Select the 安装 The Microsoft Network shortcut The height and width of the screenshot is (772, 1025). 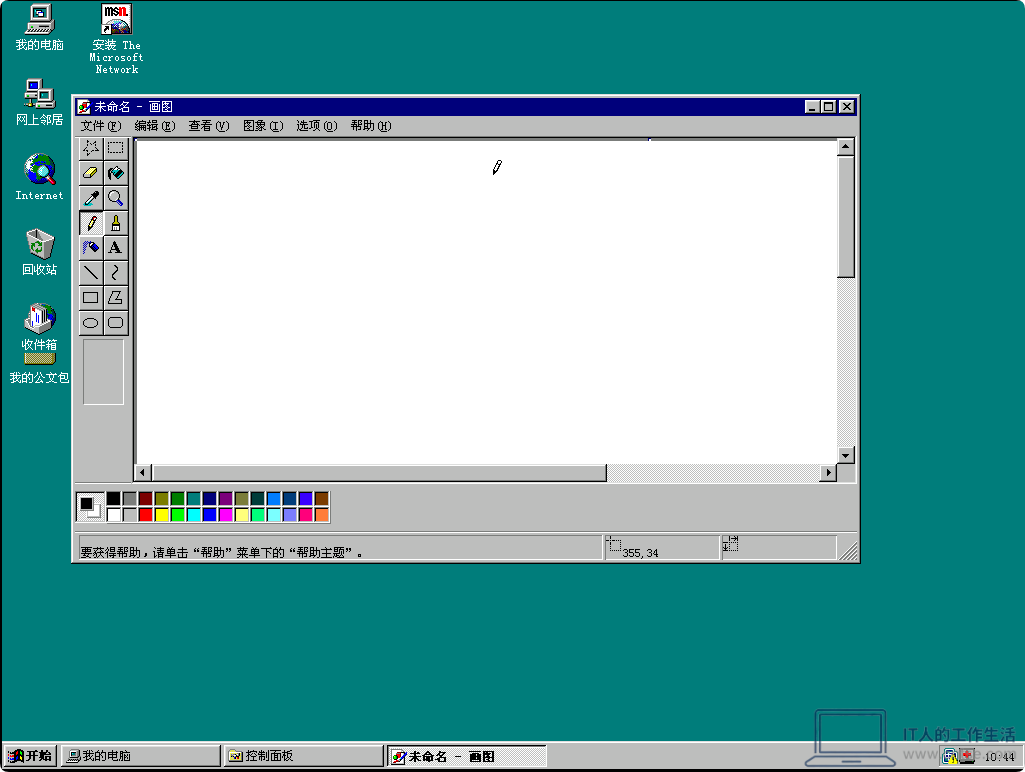116,39
